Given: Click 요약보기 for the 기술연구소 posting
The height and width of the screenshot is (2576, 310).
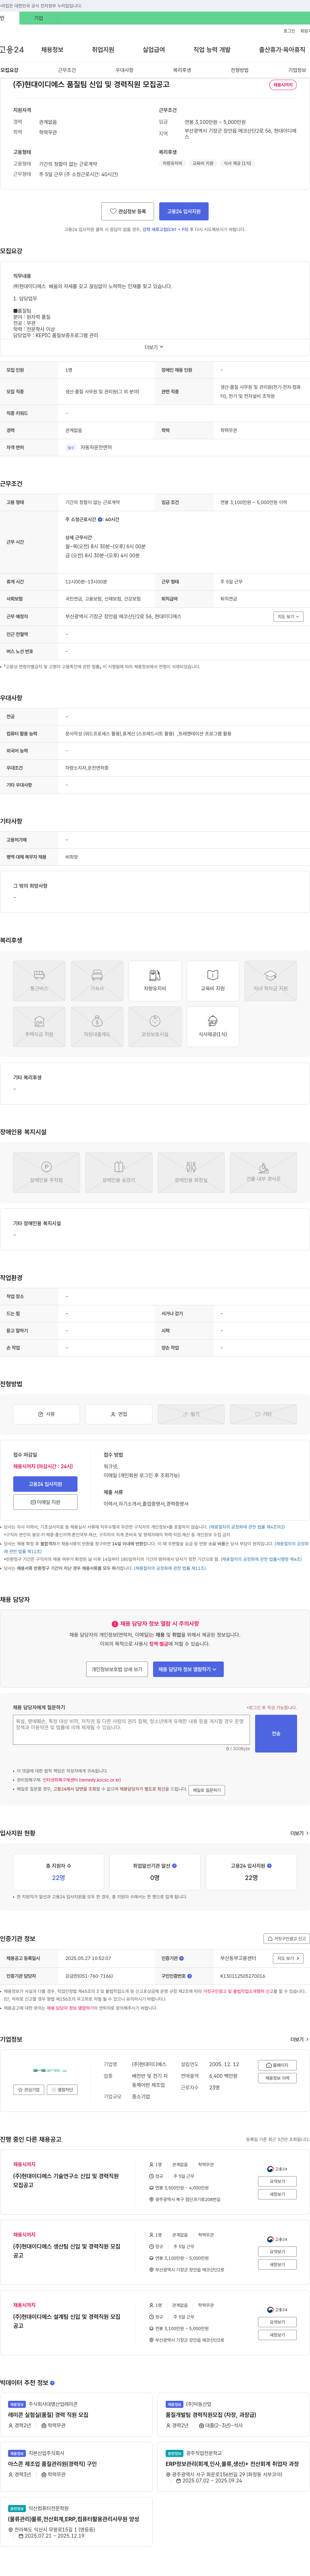Looking at the screenshot, I should click(277, 2181).
